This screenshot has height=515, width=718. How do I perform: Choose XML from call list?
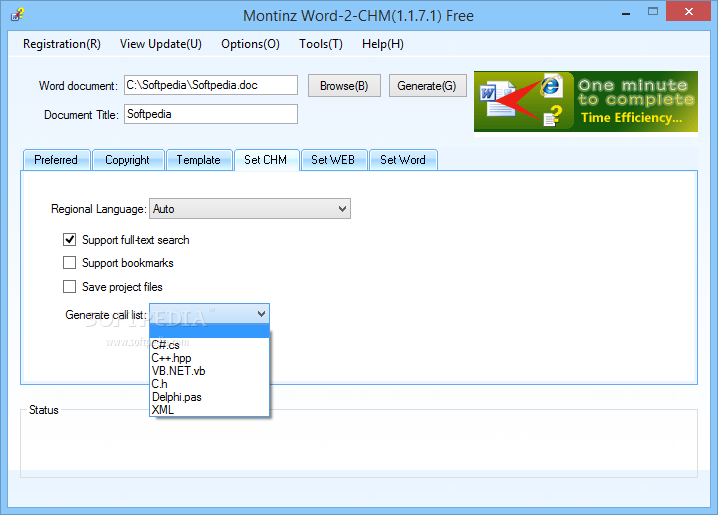(209, 410)
